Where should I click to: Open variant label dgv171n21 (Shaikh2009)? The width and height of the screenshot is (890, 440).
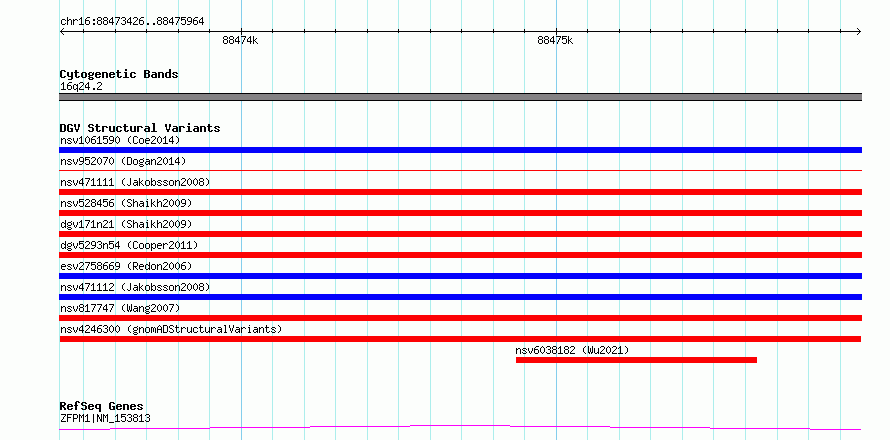pos(126,224)
